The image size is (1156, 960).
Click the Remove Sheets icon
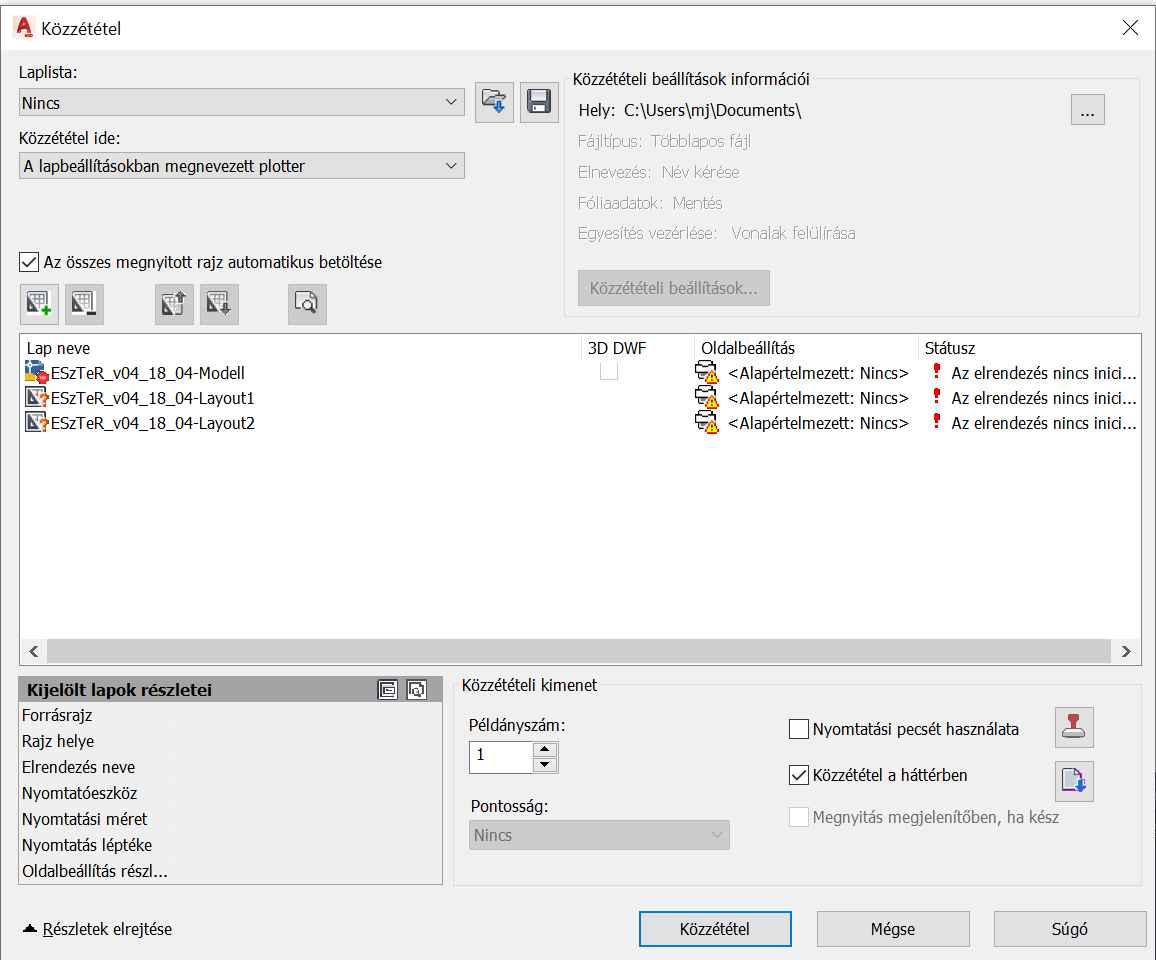point(84,304)
